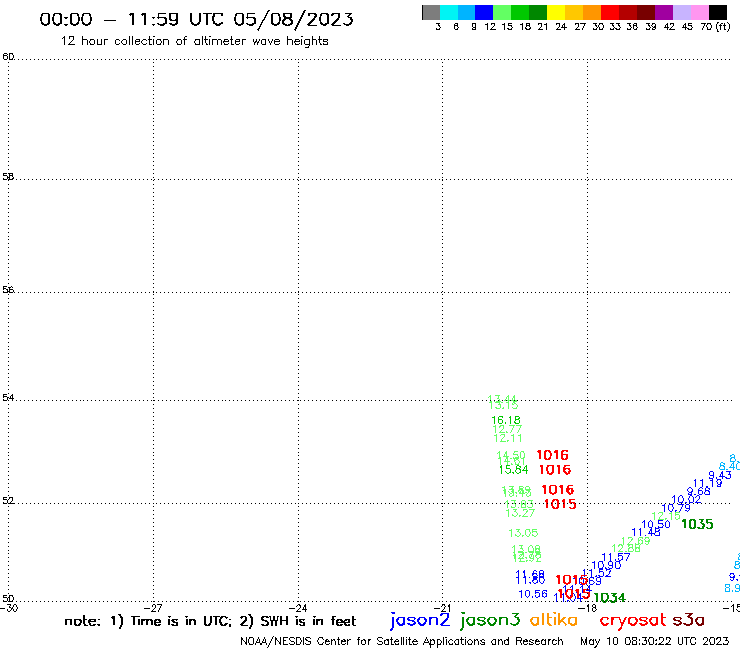Pick the yellow swatch in the wave height legend
This screenshot has height=650, width=740.
(x=555, y=12)
